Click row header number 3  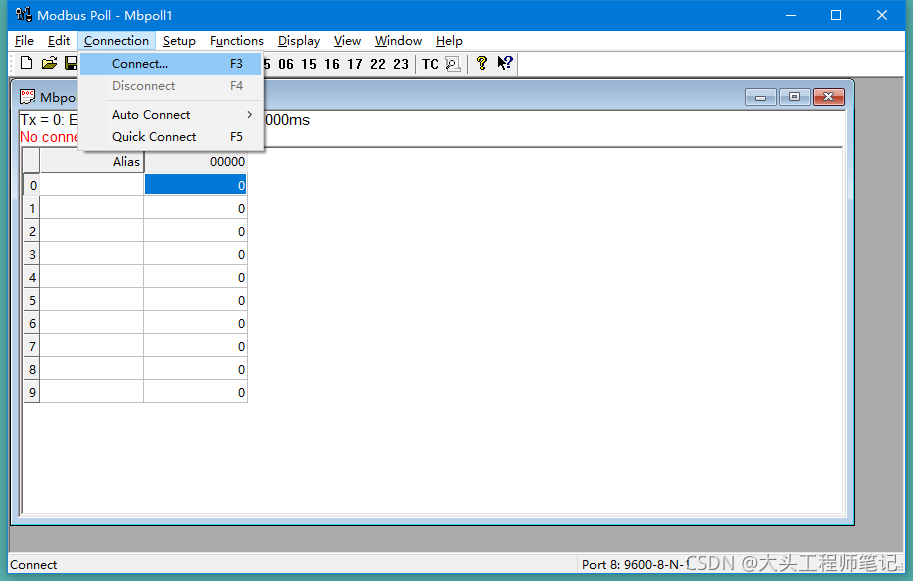32,254
